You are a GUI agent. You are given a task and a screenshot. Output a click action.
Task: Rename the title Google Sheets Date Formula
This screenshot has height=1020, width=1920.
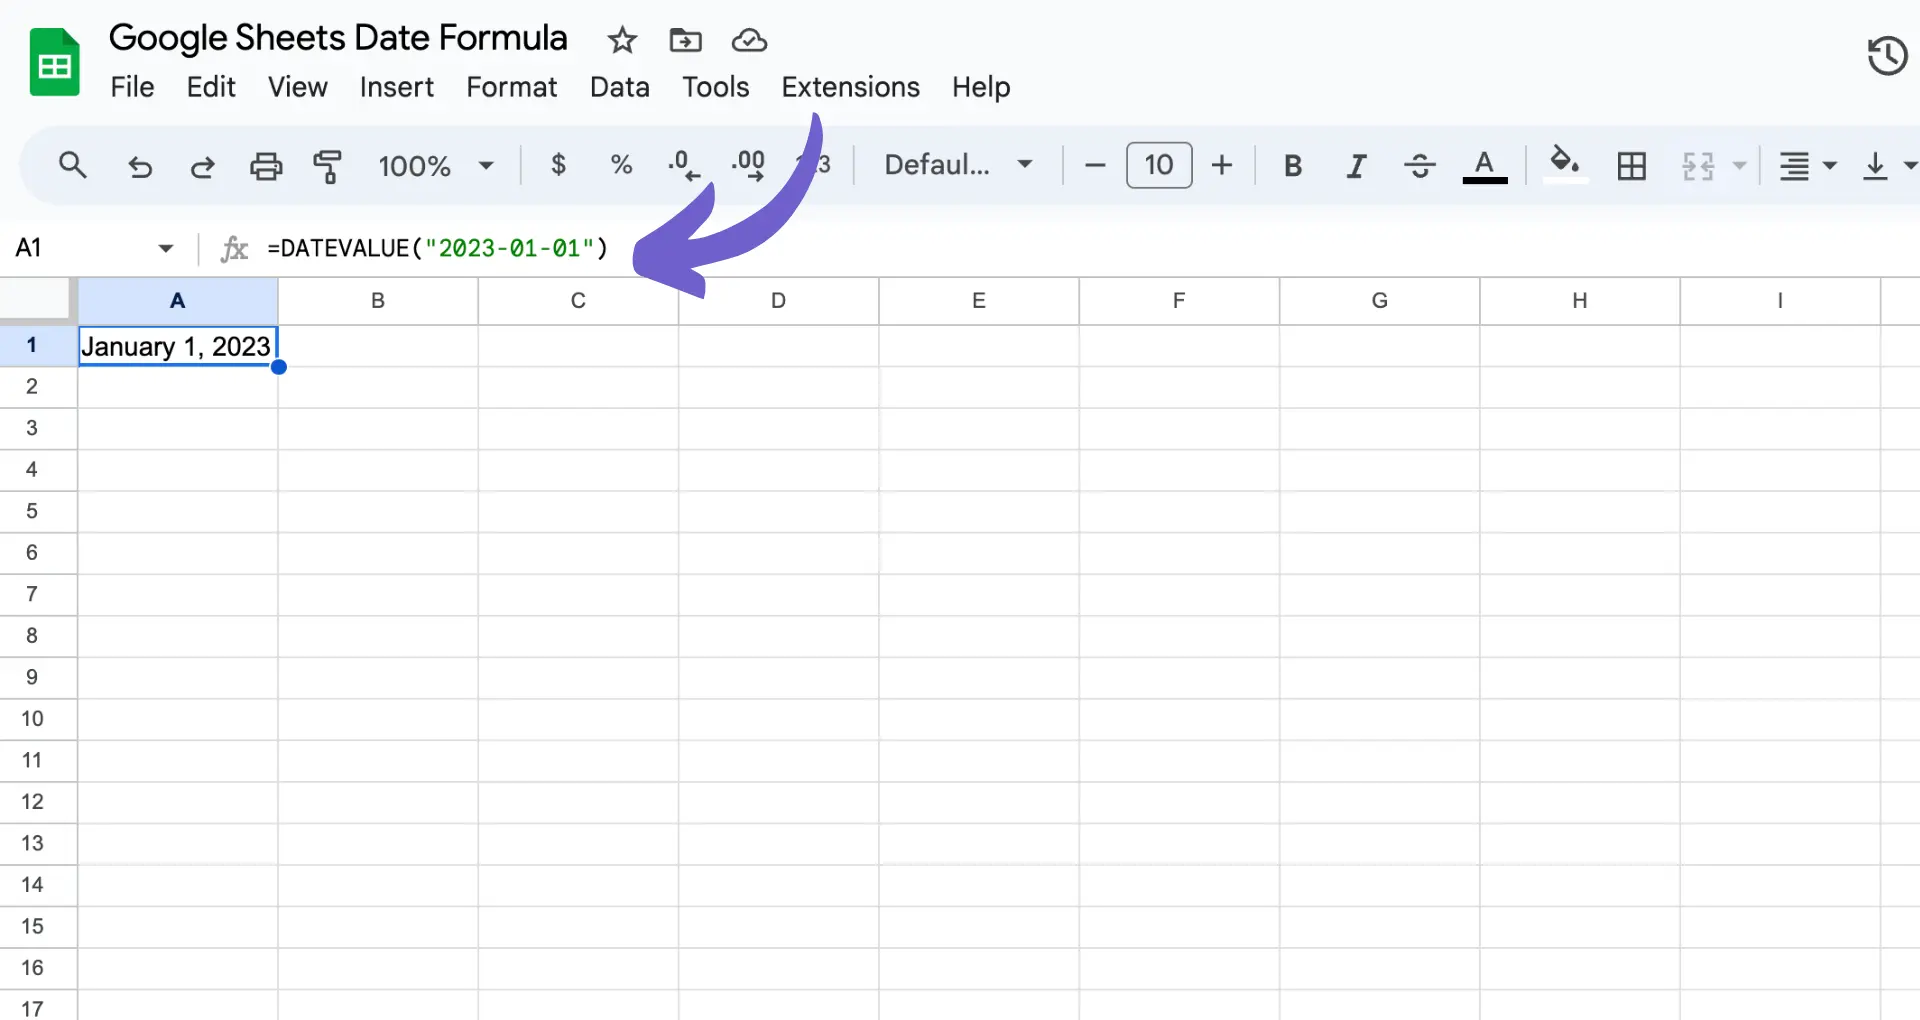[x=338, y=38]
